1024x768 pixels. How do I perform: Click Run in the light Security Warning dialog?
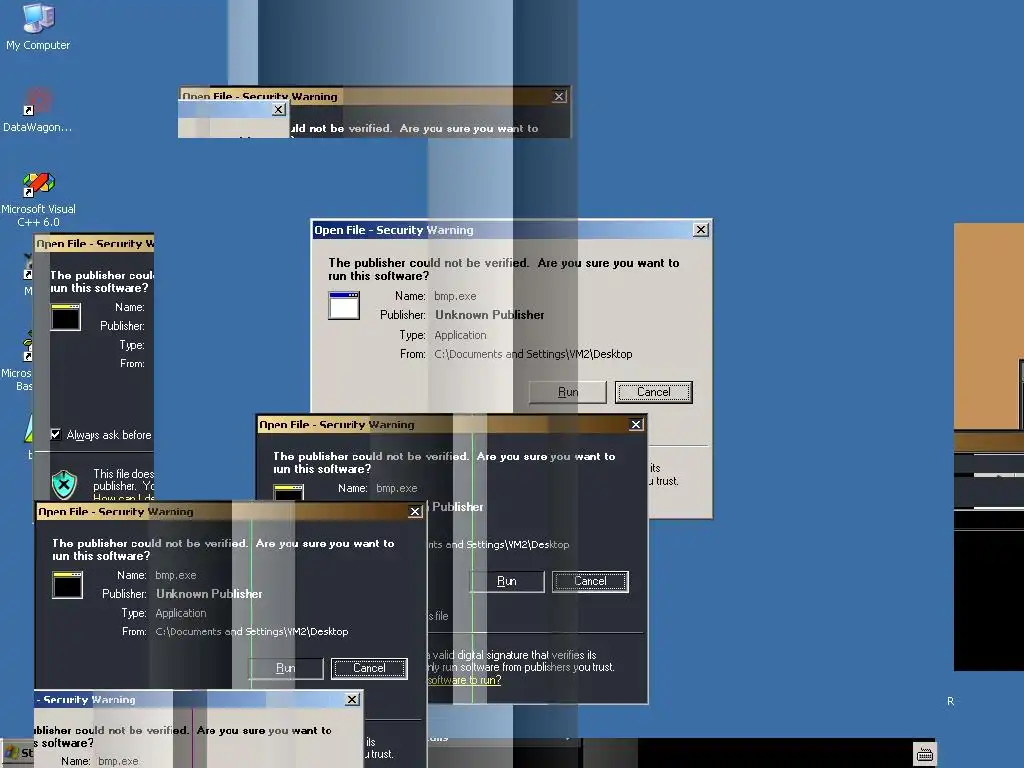point(568,392)
